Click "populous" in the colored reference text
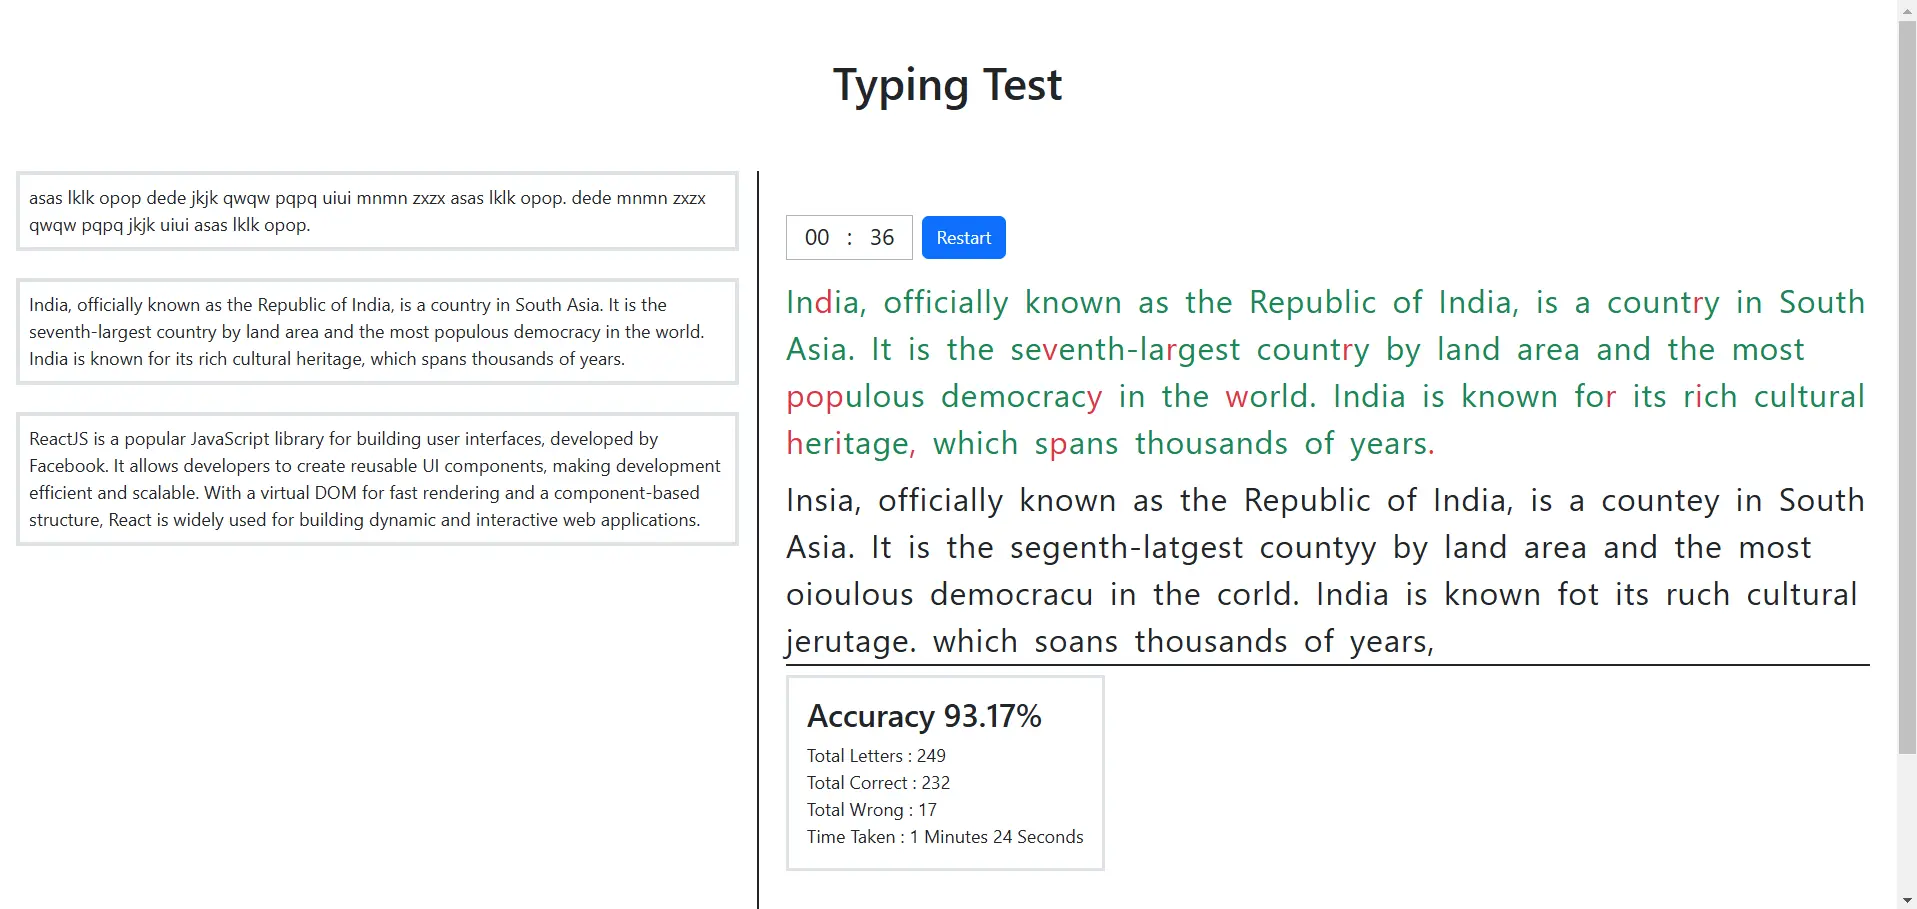 [x=855, y=397]
